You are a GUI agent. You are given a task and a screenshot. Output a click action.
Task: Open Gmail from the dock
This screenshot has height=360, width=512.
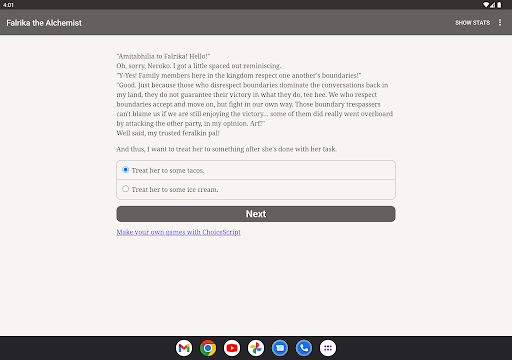pos(184,348)
